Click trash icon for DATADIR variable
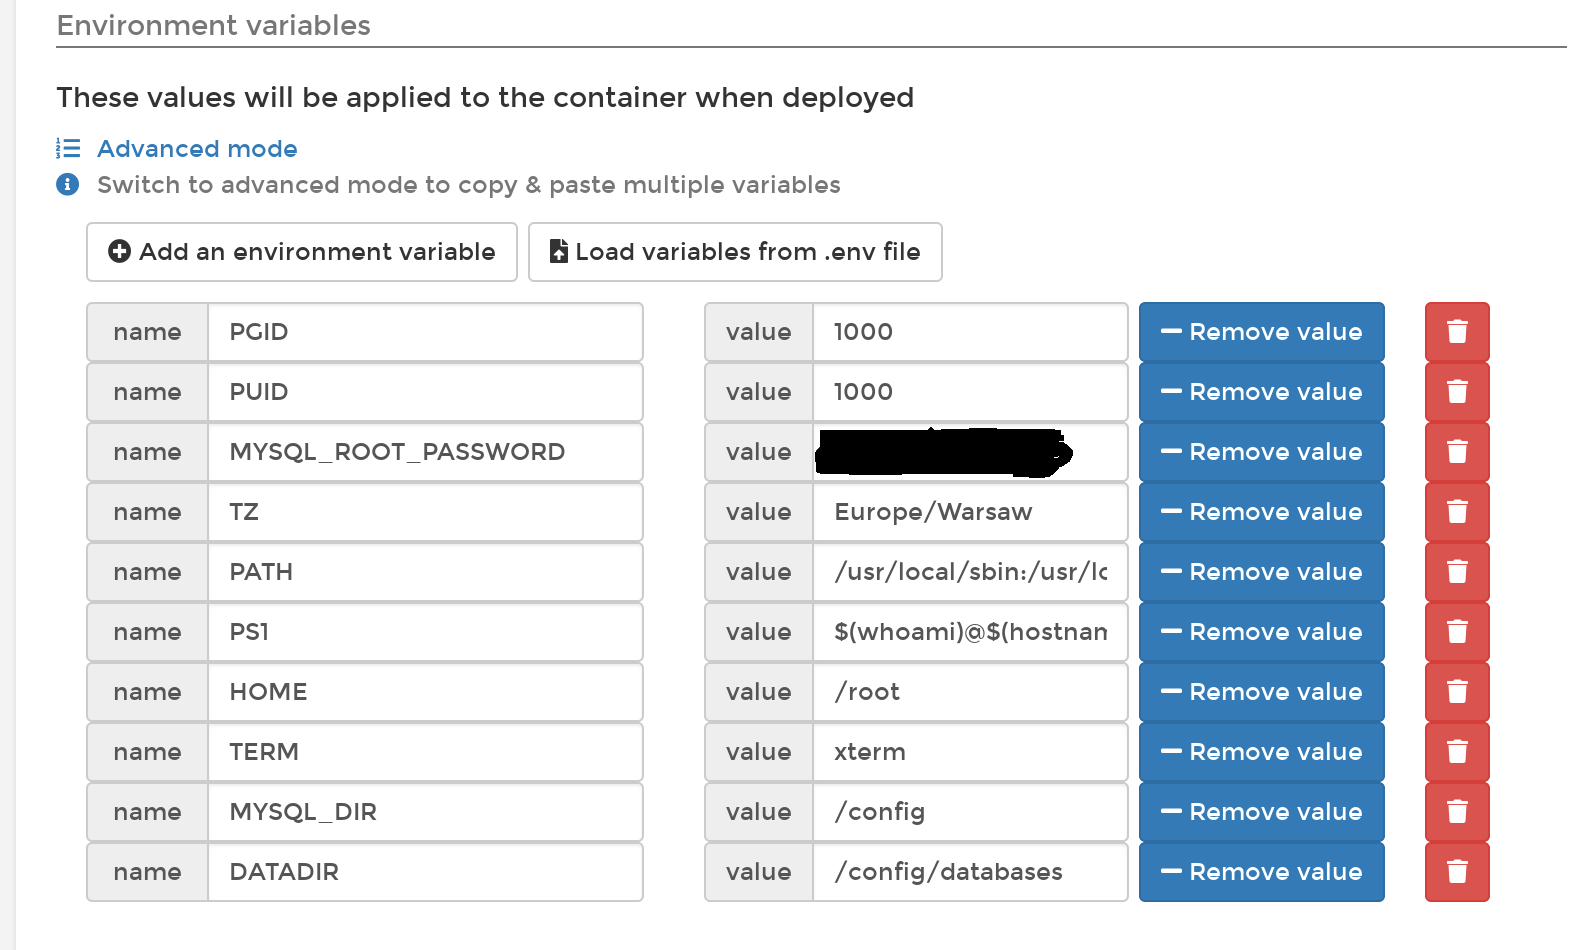 [1456, 872]
